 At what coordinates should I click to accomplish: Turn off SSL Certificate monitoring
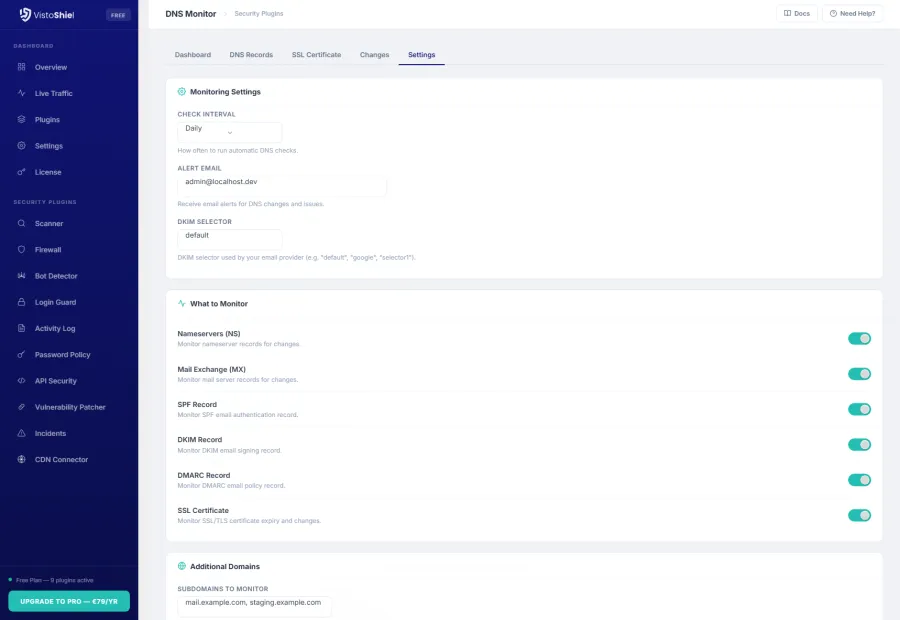(860, 515)
